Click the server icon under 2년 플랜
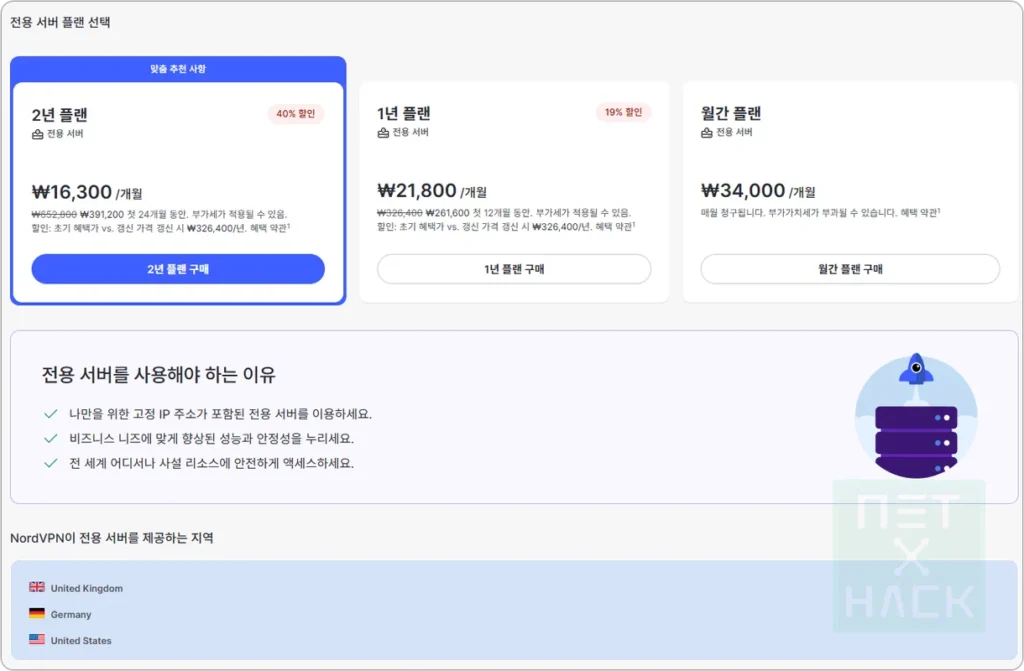Image resolution: width=1024 pixels, height=671 pixels. point(37,134)
